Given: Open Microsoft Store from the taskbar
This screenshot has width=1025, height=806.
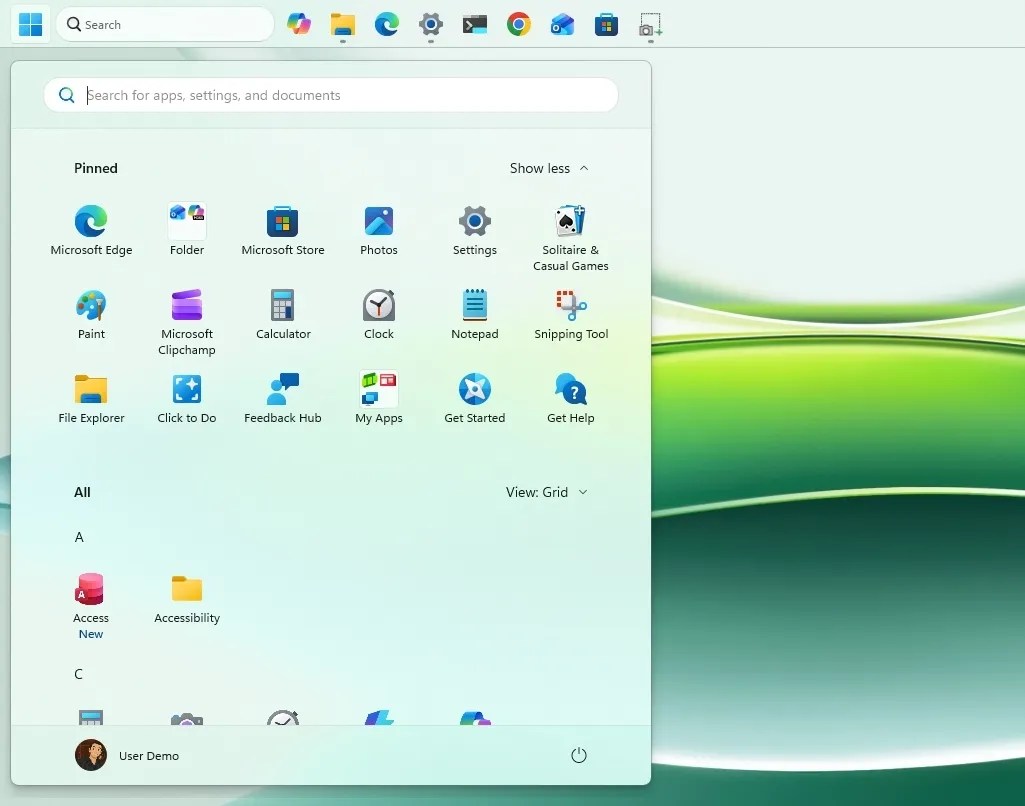Looking at the screenshot, I should (606, 24).
